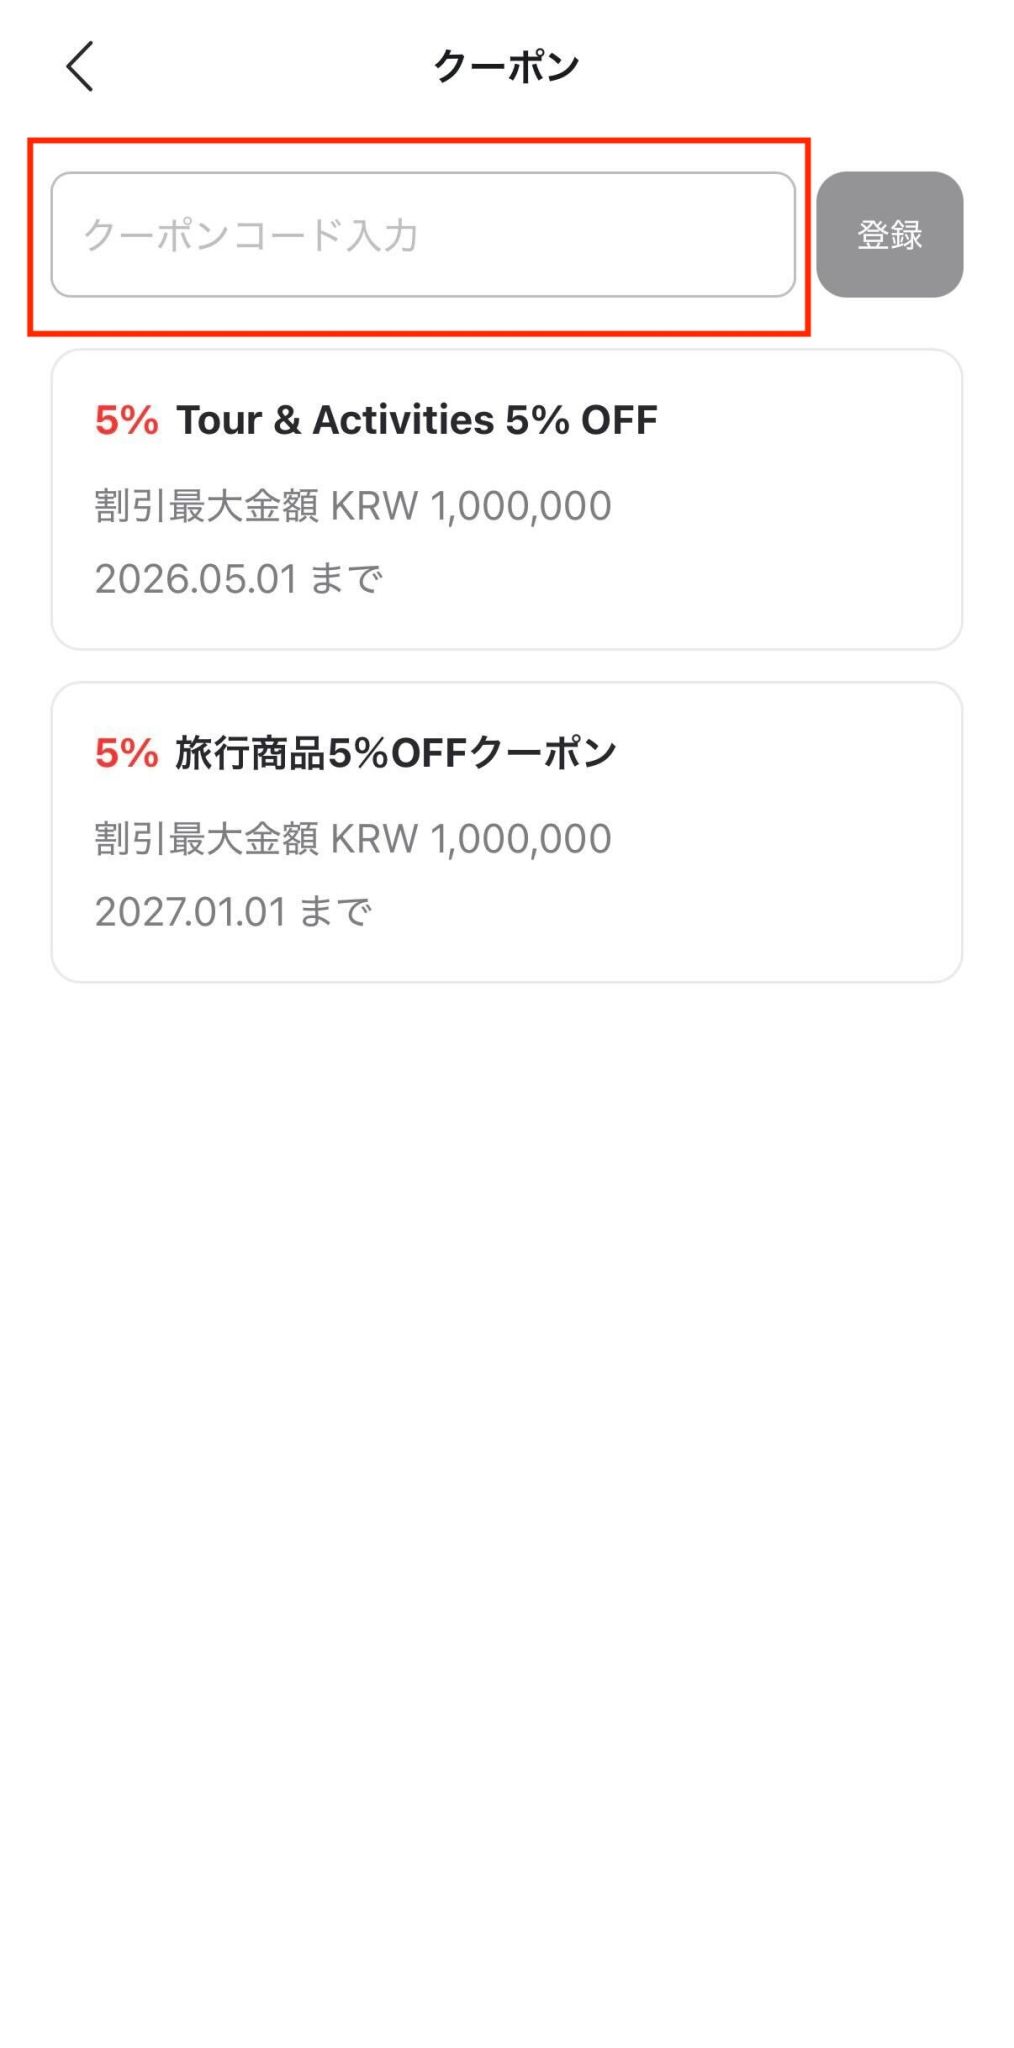Tap the 5% OFF text in Tour & Activities title
Viewport: 1014px width, 2048px height.
click(581, 421)
